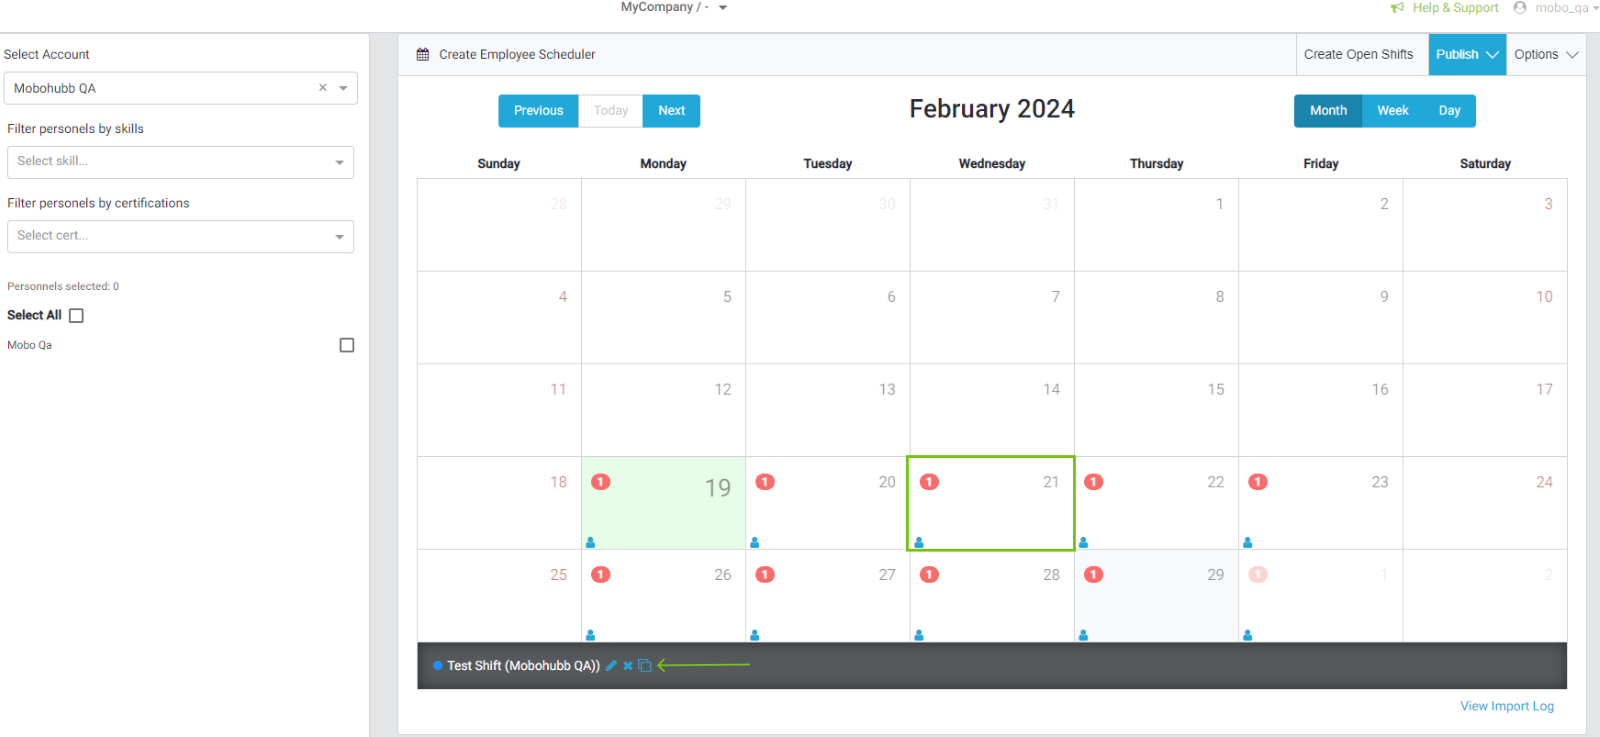
Task: Click the blue color dot for Test Shift
Action: (x=438, y=665)
